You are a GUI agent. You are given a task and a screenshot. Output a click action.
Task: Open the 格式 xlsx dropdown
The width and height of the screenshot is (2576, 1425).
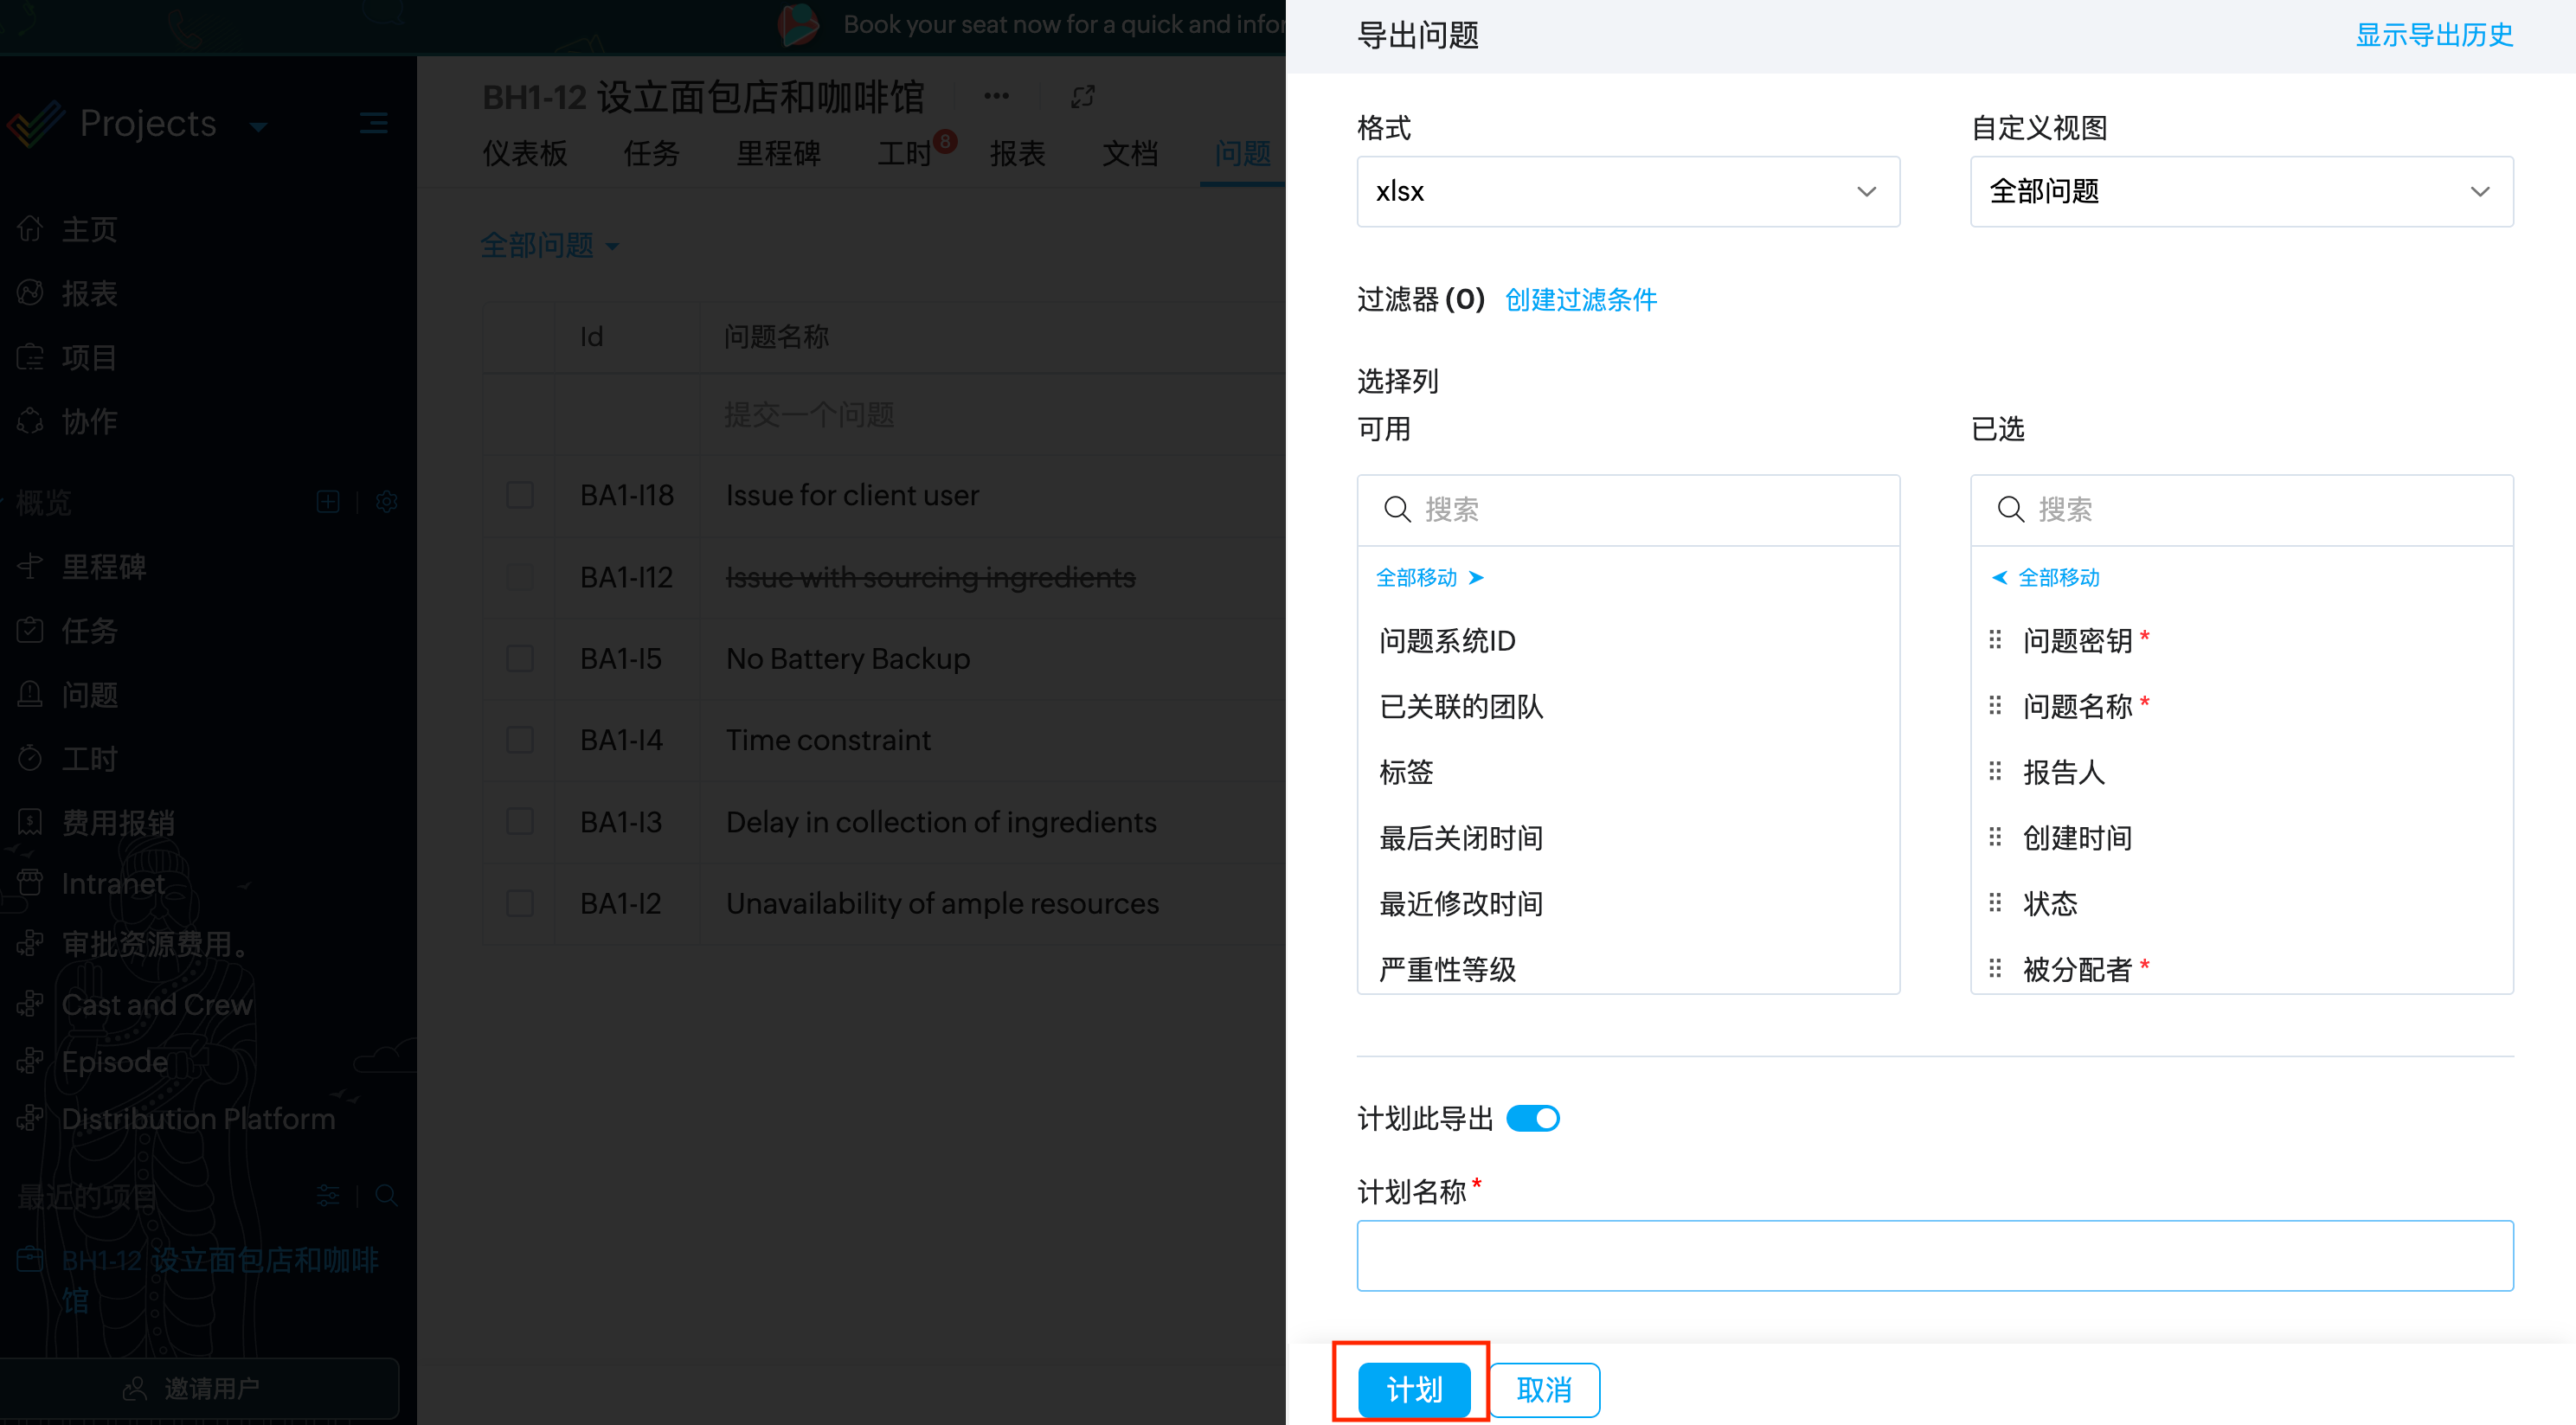click(x=1627, y=191)
